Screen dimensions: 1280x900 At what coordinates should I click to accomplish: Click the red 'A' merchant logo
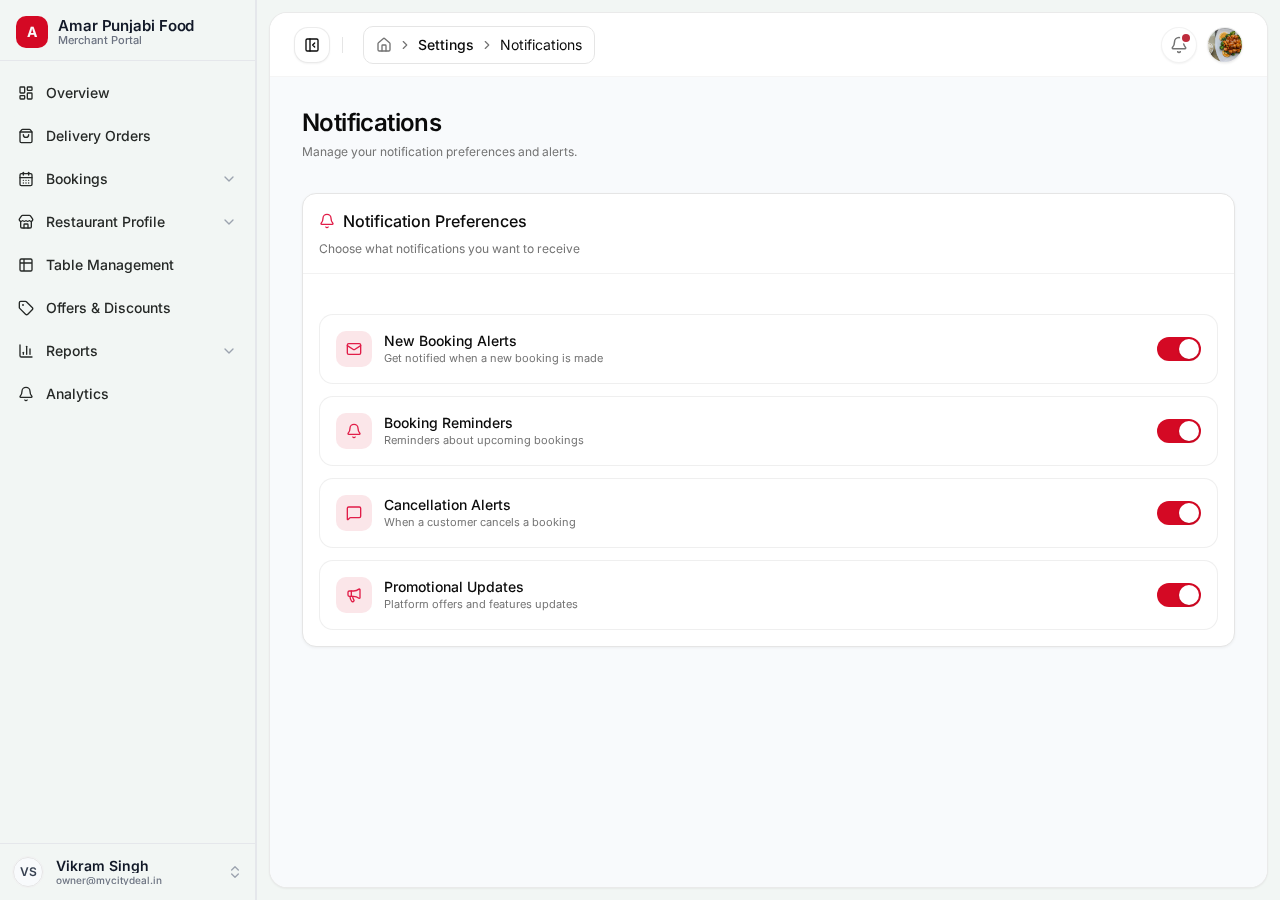[32, 32]
